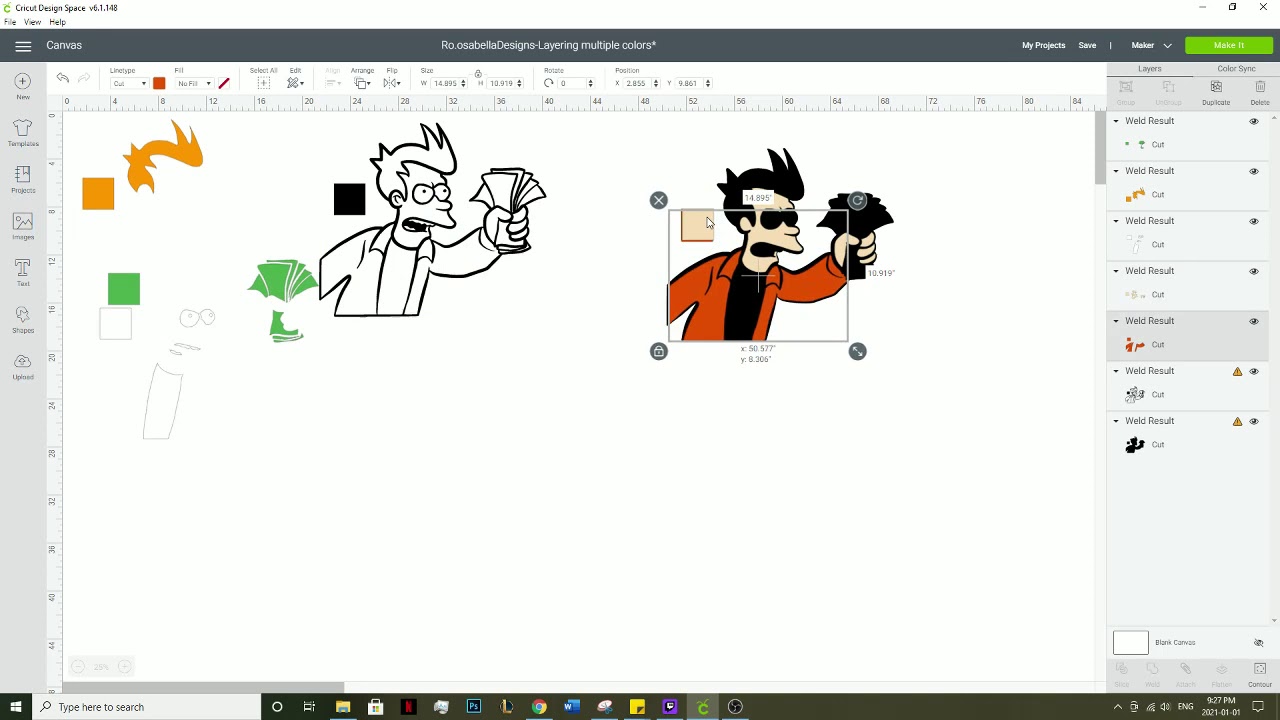Start a New project from sidebar
The image size is (1280, 720).
(23, 86)
